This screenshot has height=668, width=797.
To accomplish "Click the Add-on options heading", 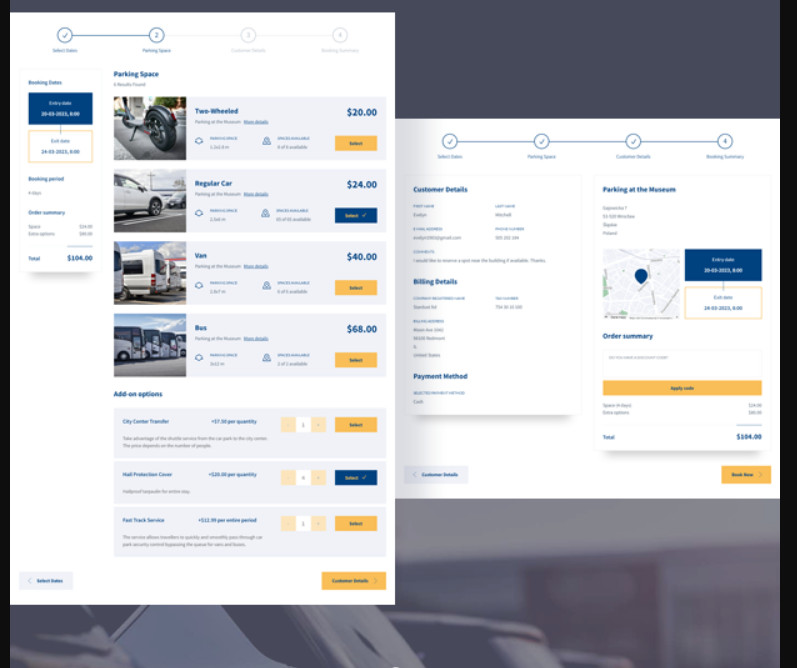I will [138, 394].
